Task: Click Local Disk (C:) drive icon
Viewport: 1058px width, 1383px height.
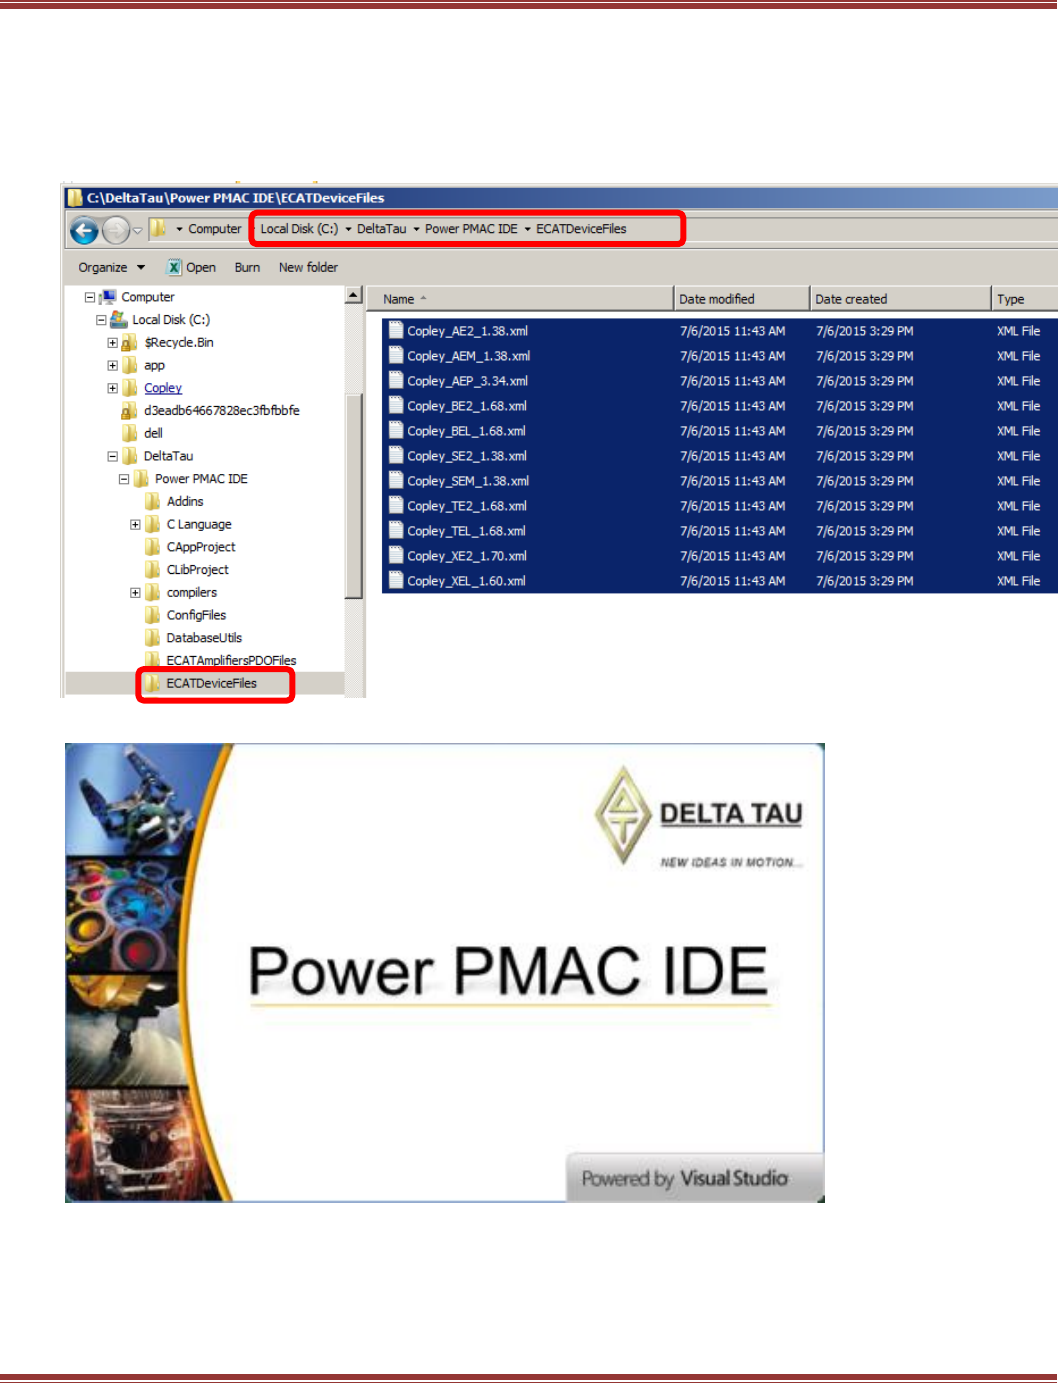Action: pyautogui.click(x=119, y=320)
